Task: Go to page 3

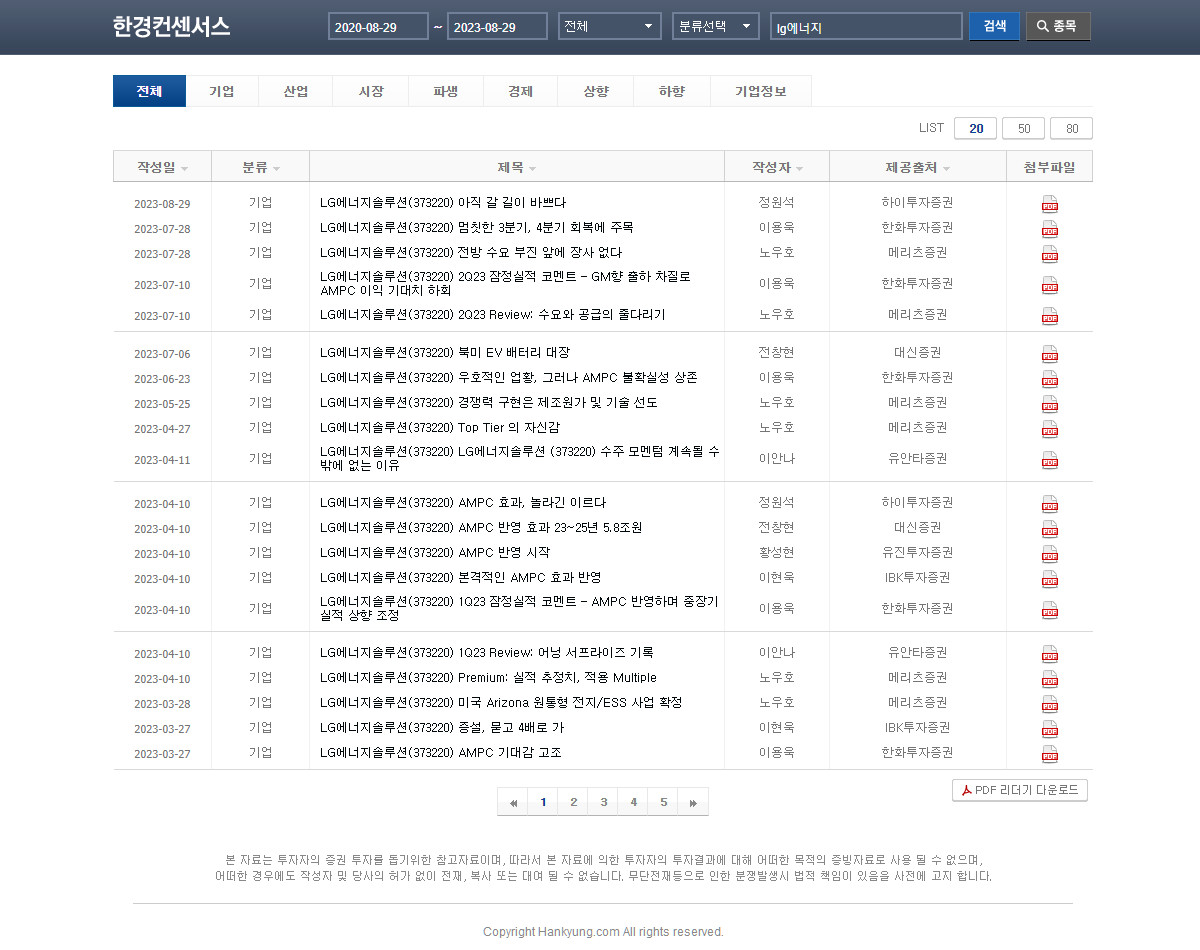Action: tap(603, 802)
